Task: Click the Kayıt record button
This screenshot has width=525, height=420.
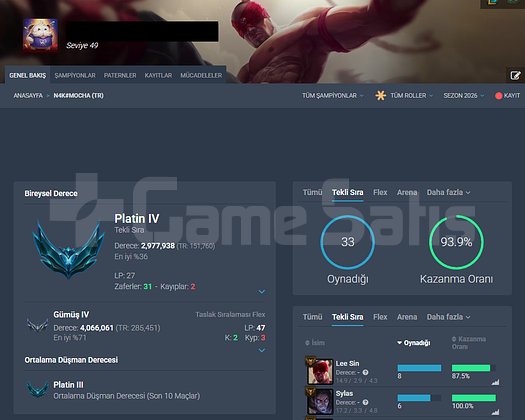Action: pos(508,95)
